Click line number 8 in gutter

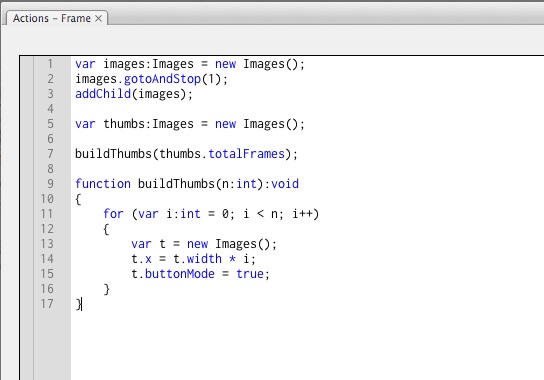click(x=50, y=169)
